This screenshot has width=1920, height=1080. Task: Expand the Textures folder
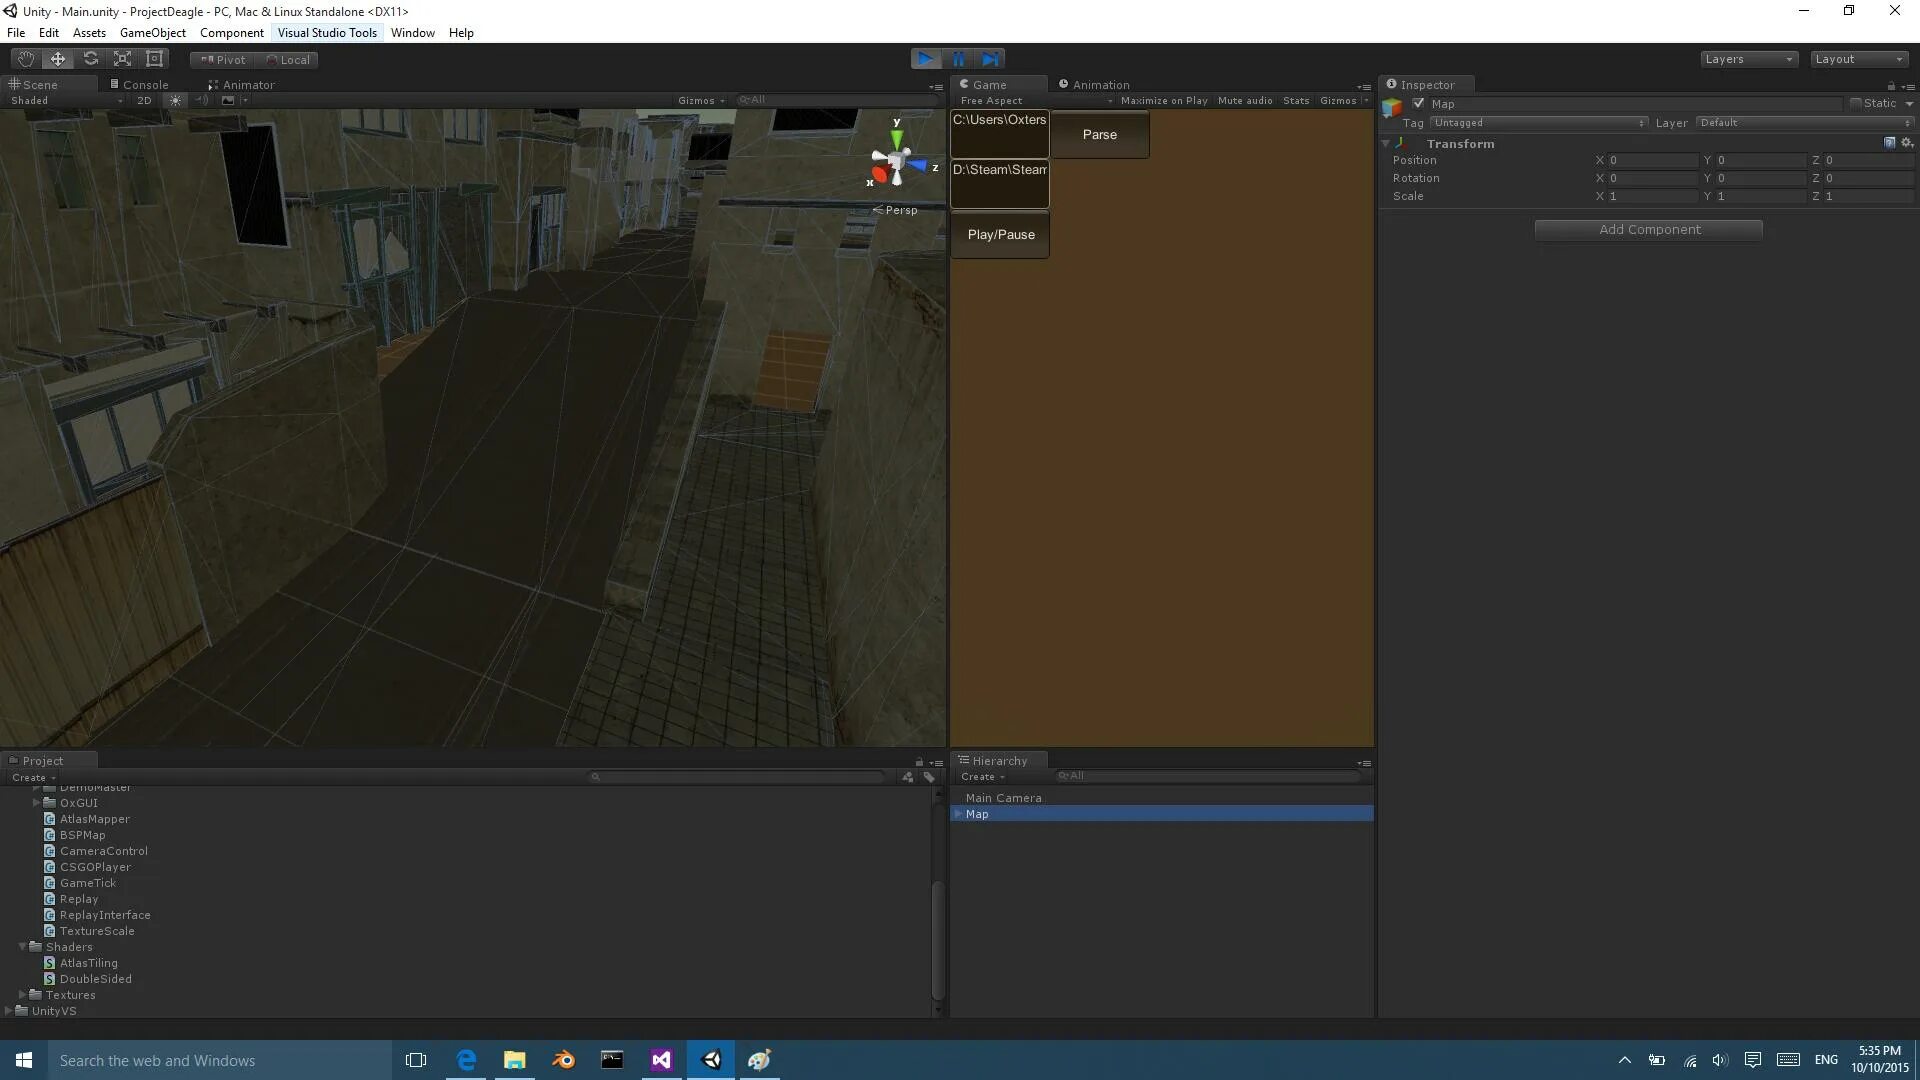click(23, 995)
